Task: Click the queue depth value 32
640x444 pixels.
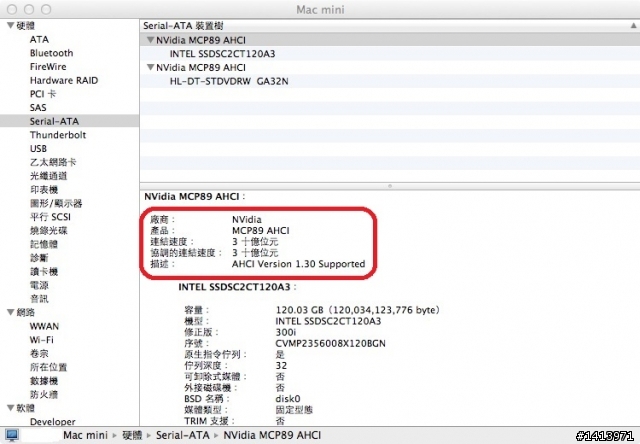Action: pyautogui.click(x=281, y=365)
